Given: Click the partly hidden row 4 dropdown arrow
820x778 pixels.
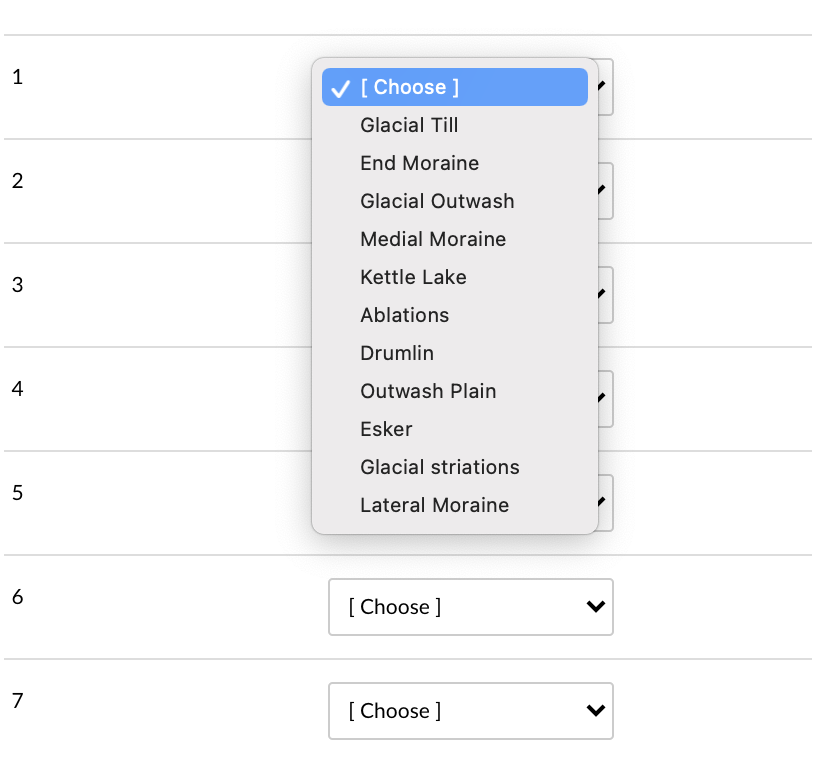Looking at the screenshot, I should [604, 399].
